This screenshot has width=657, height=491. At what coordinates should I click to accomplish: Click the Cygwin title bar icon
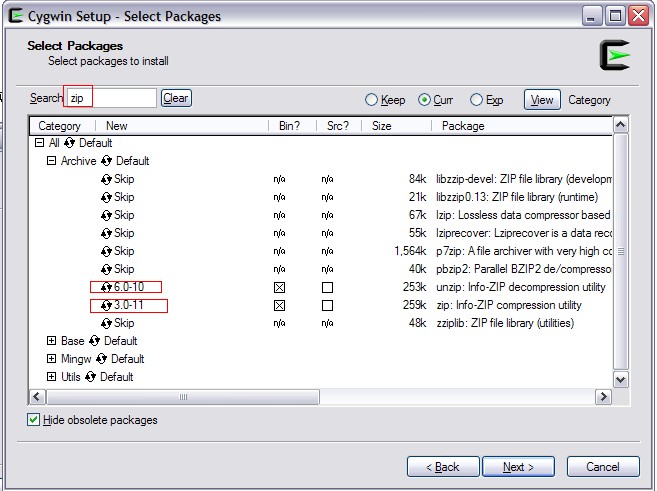click(16, 16)
